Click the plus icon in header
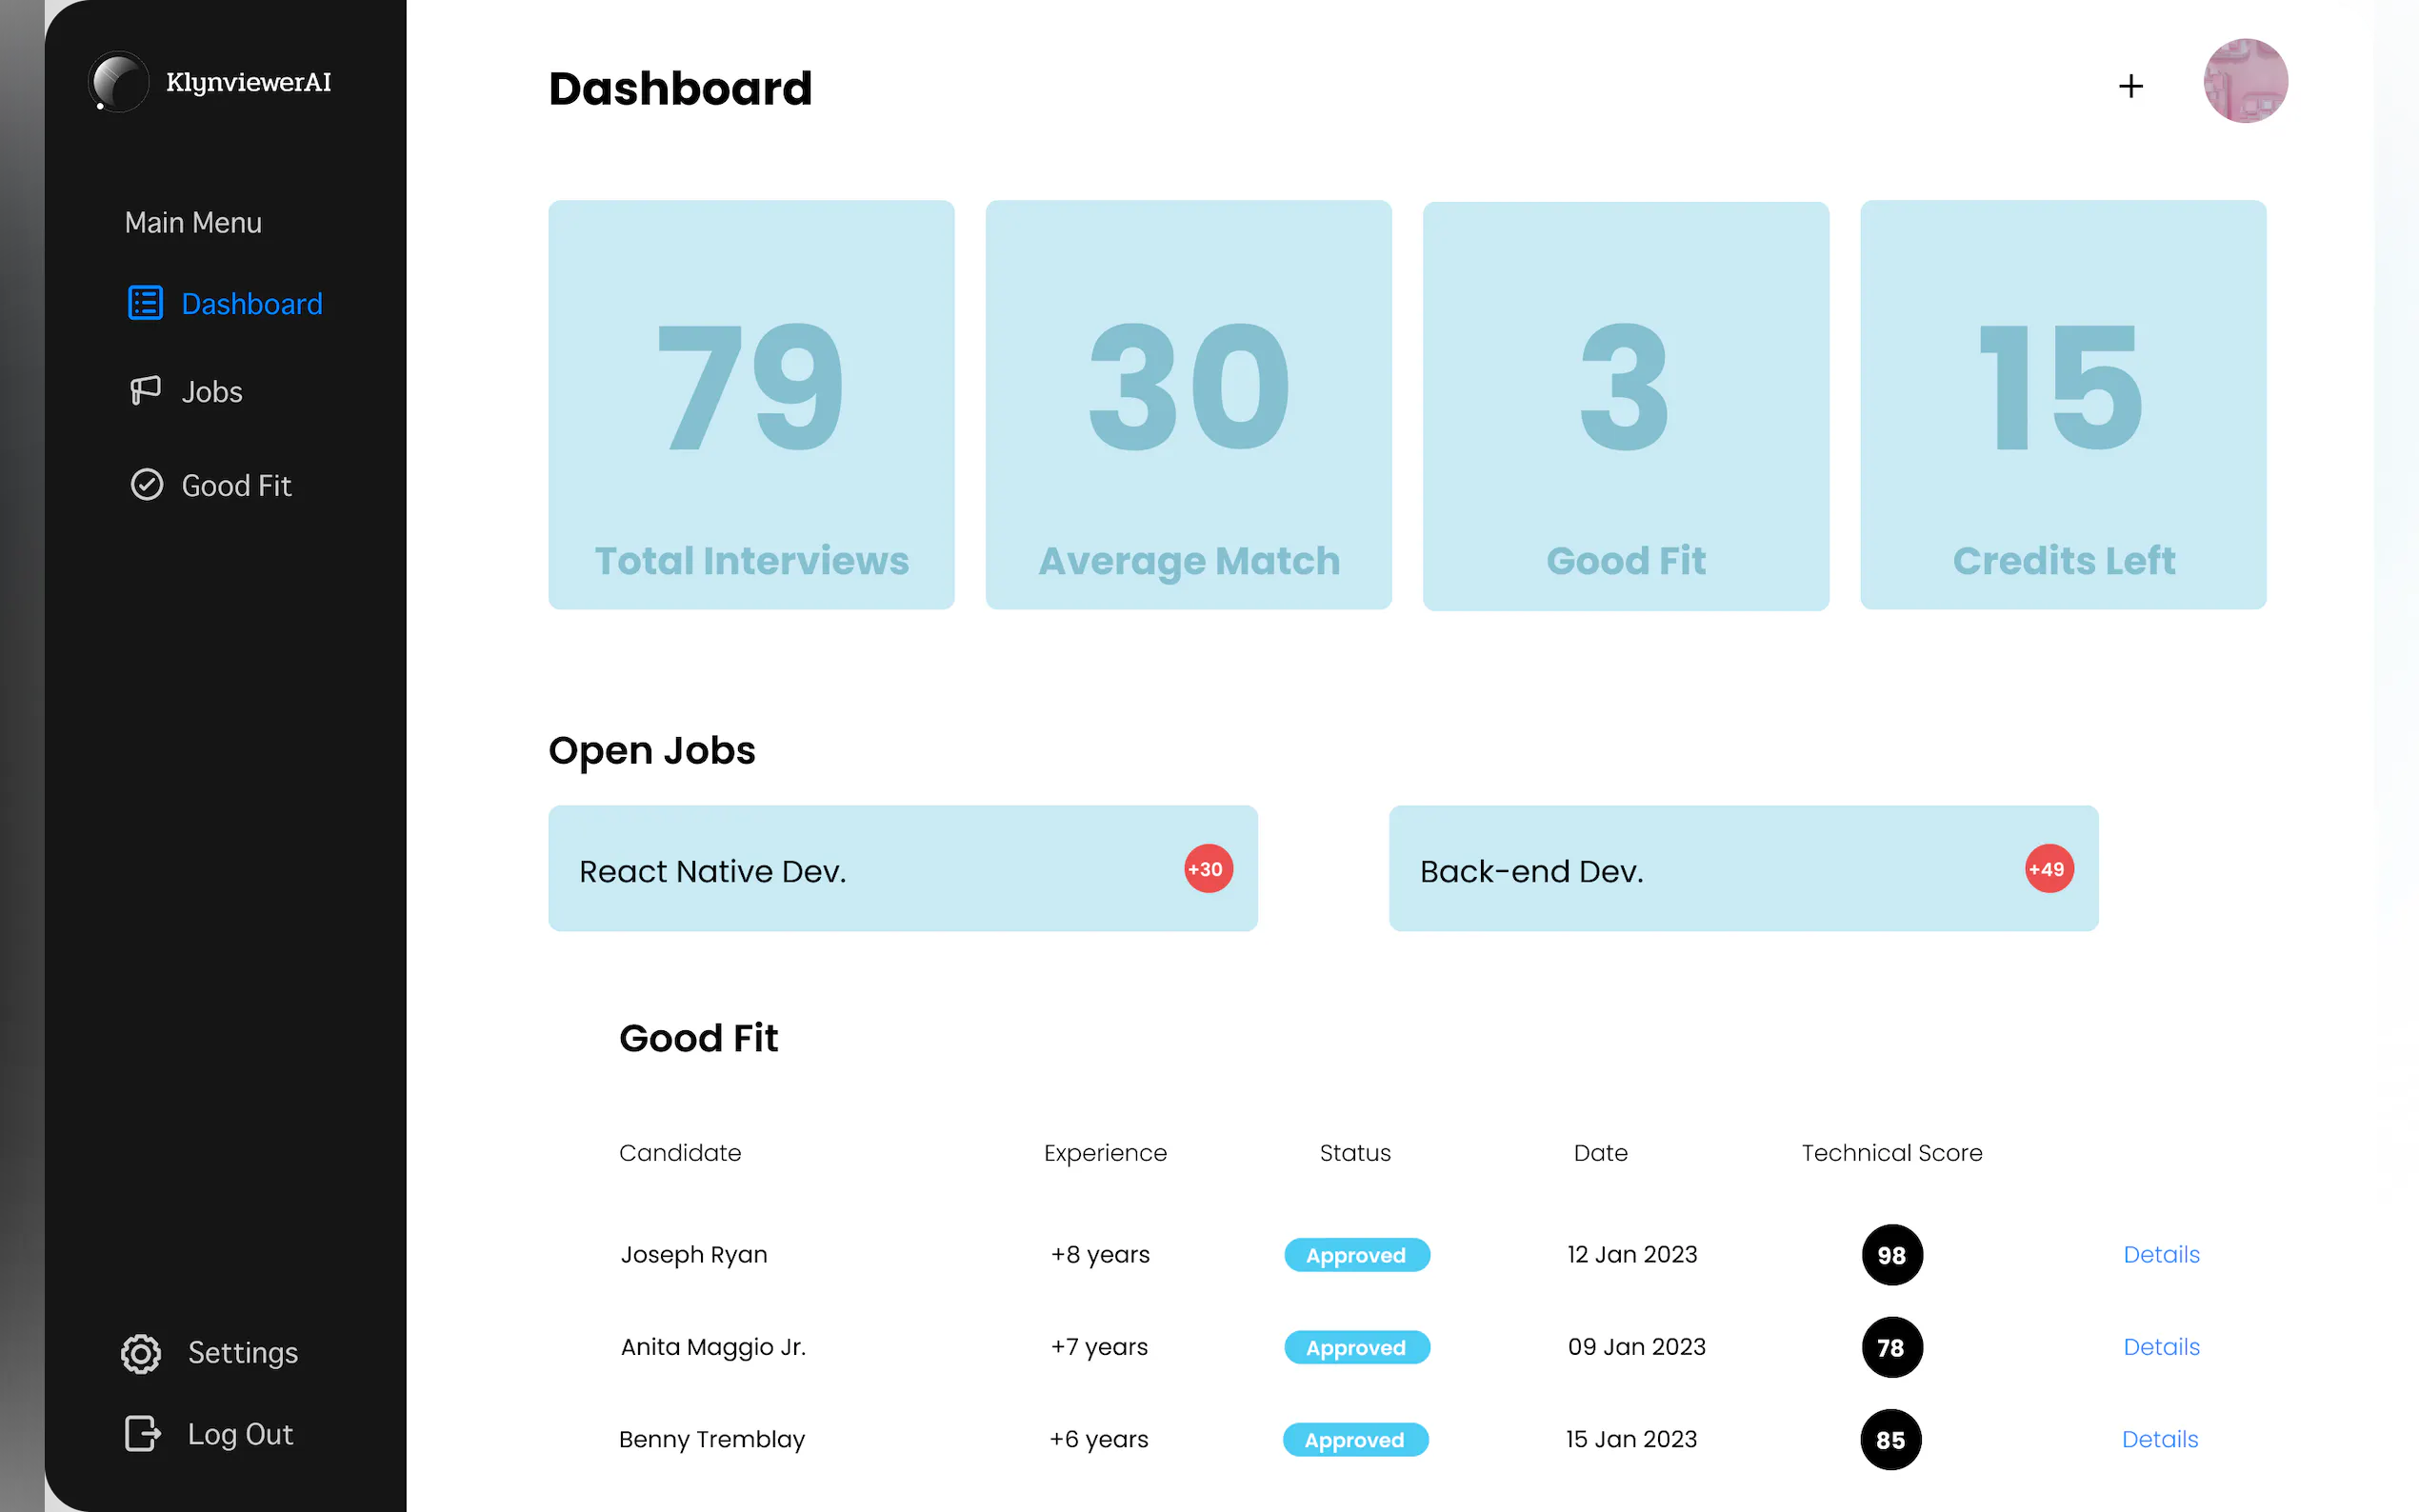 coord(2130,86)
